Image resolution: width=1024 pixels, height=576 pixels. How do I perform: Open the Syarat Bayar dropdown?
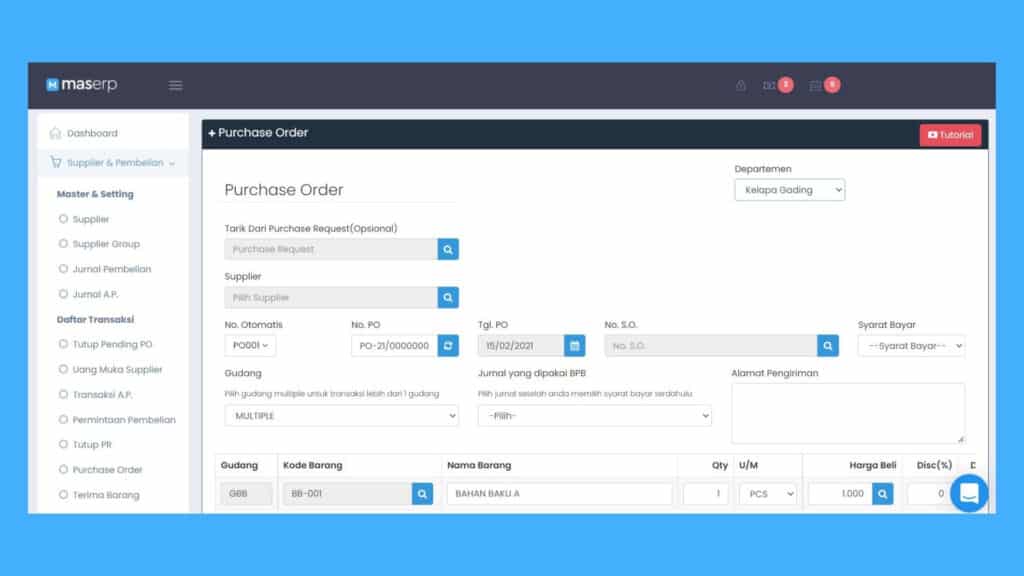click(911, 345)
